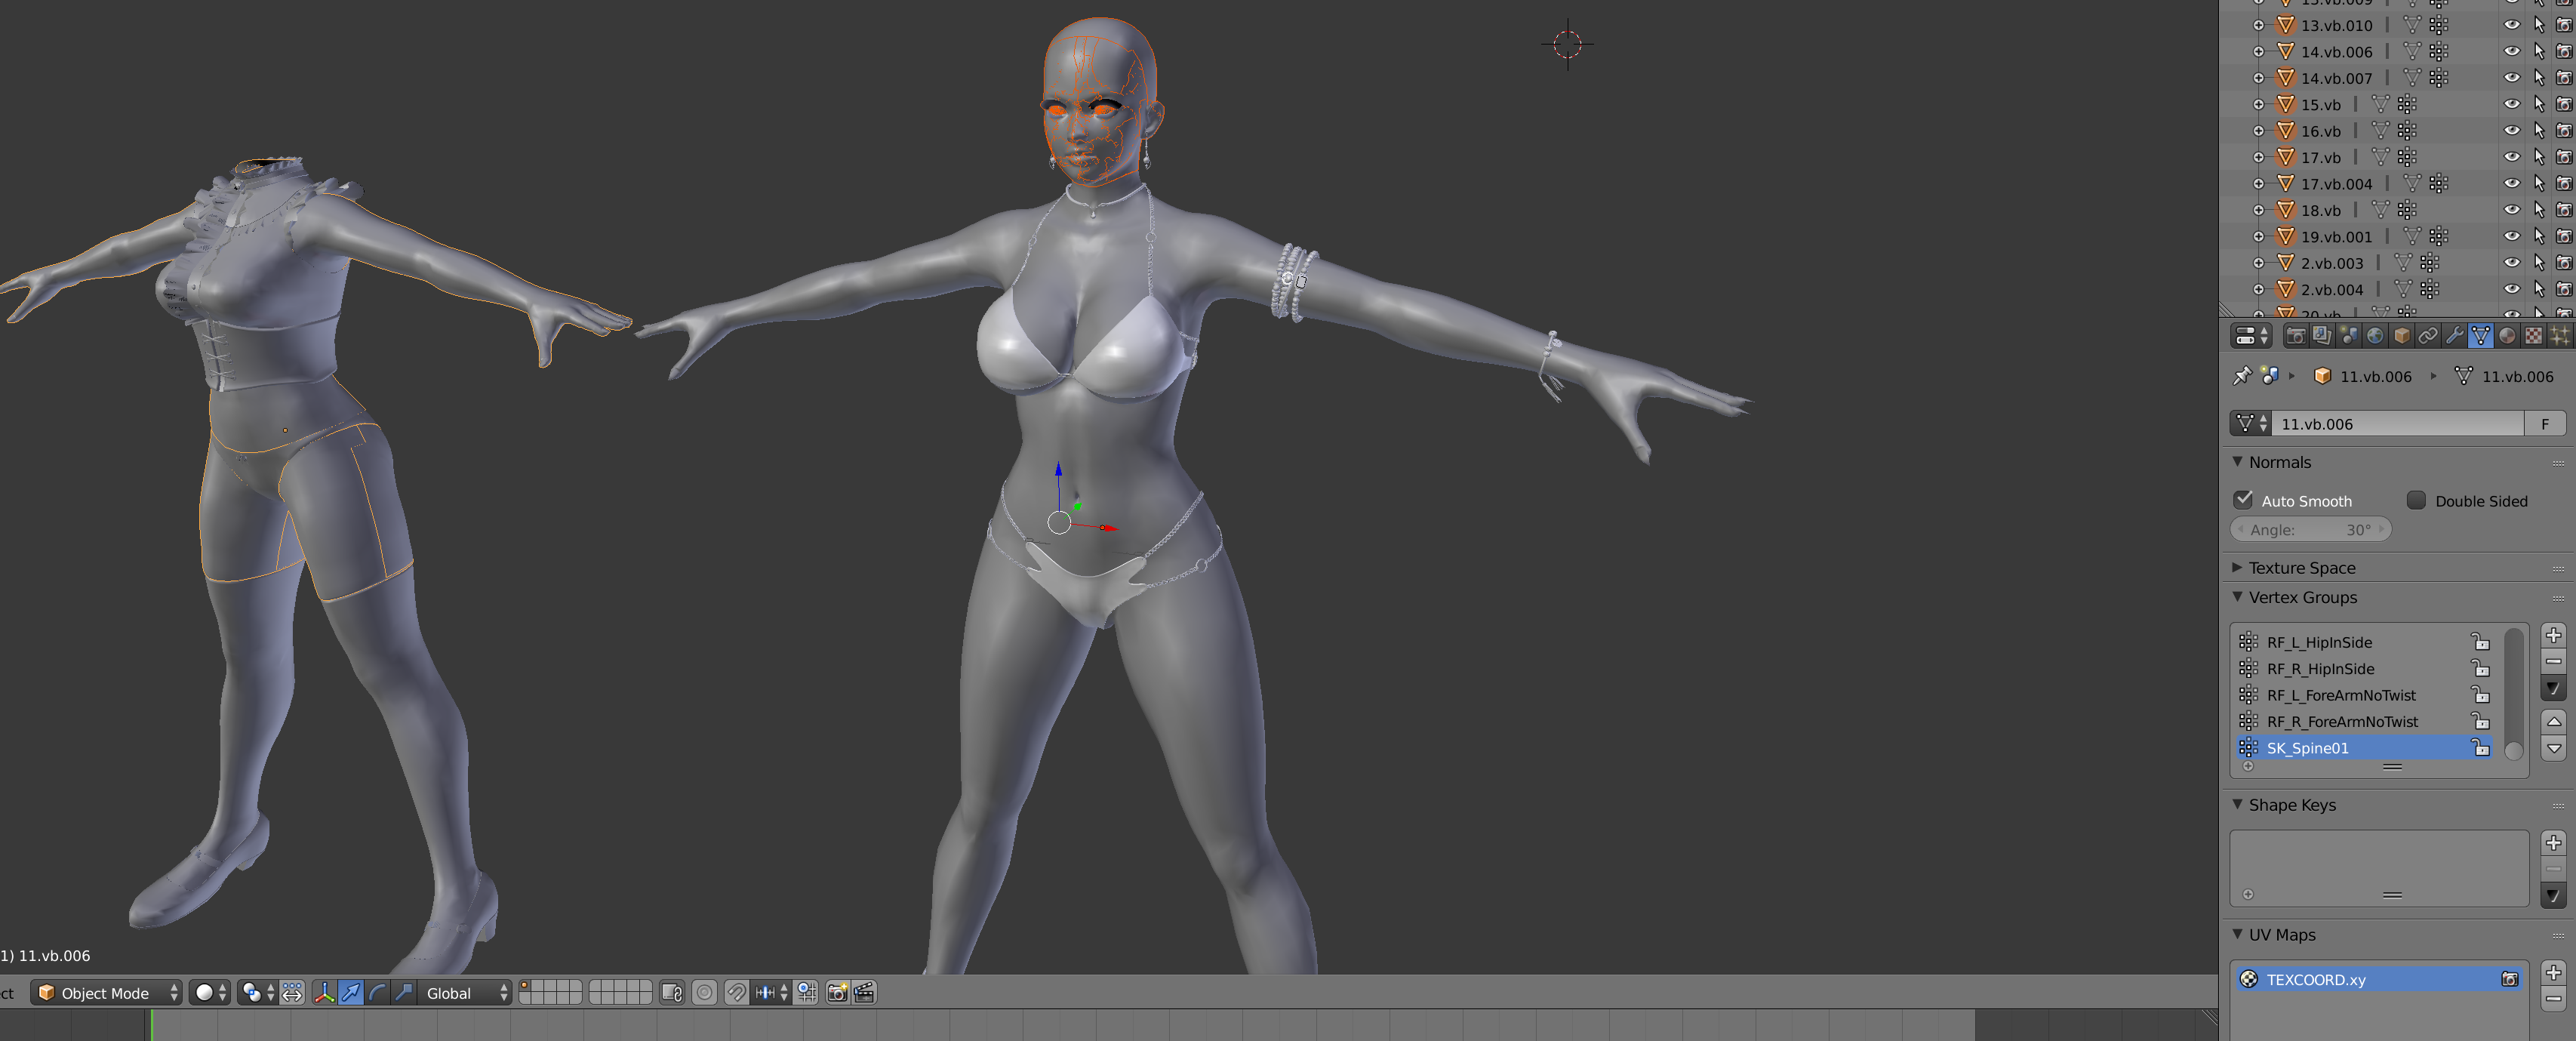
Task: Open the World properties globe icon
Action: pyautogui.click(x=2375, y=337)
